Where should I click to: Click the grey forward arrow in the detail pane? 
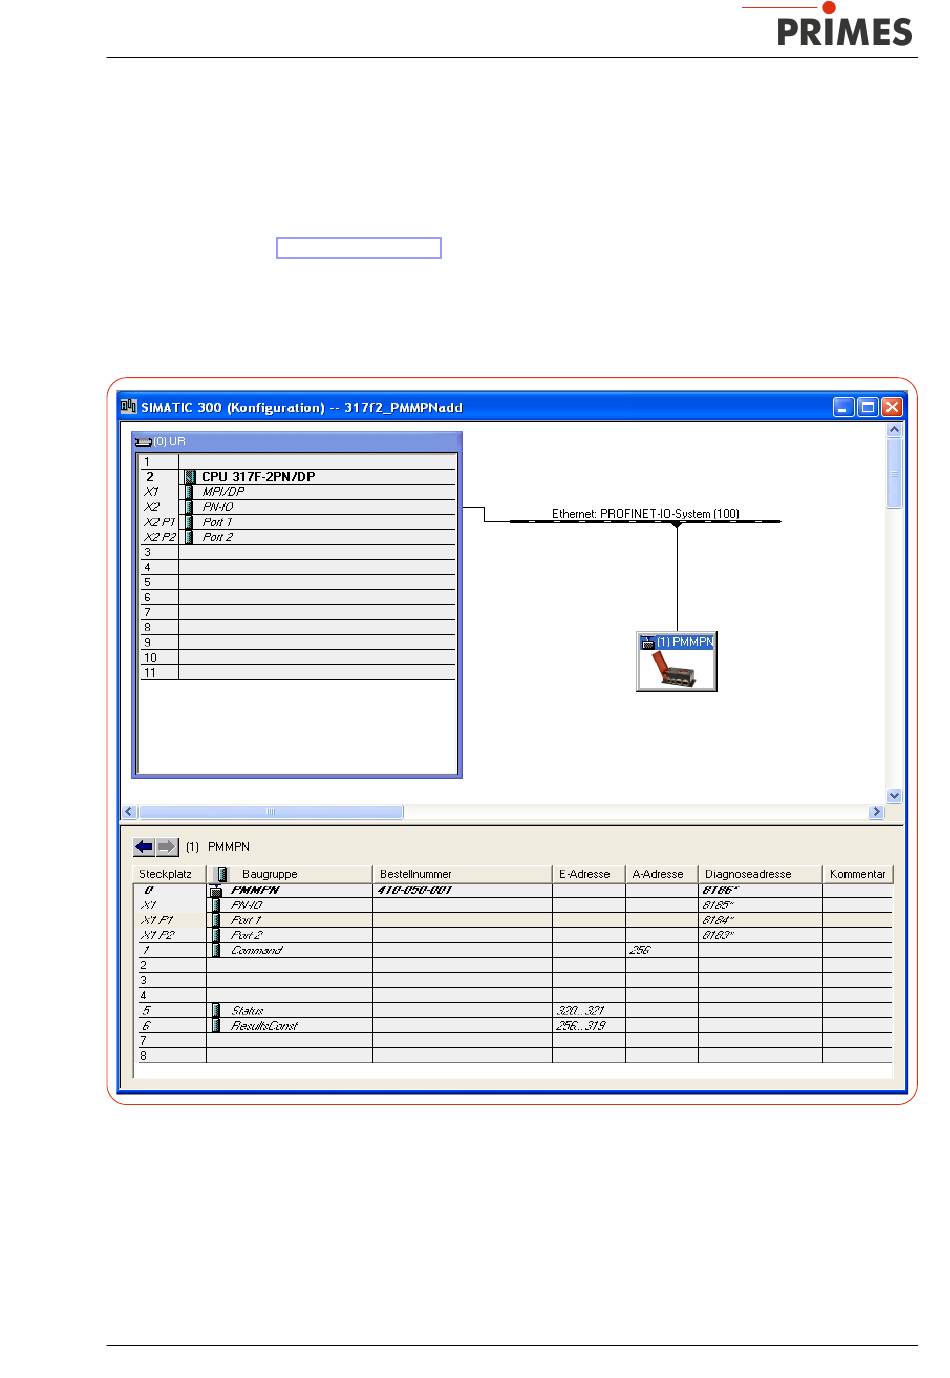click(167, 846)
